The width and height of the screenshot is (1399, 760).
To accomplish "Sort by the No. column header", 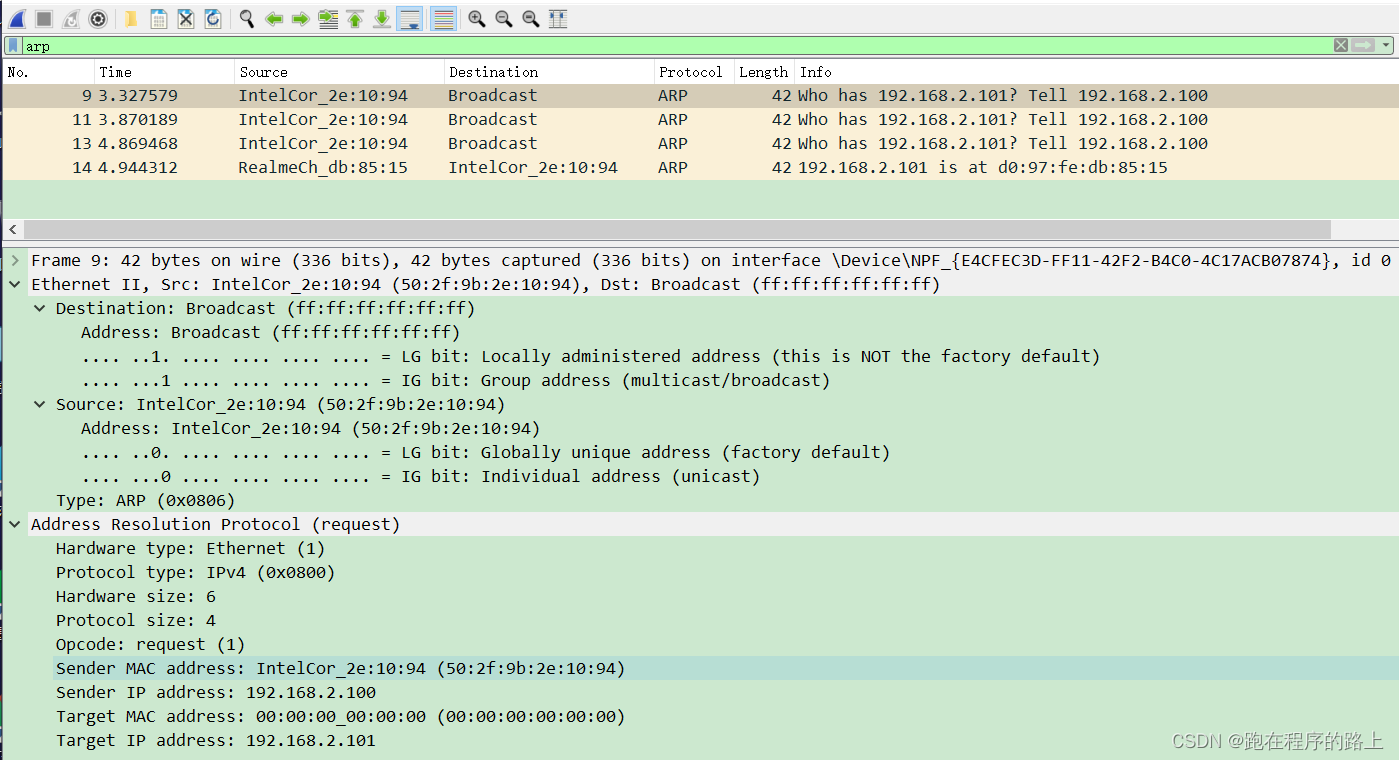I will [48, 72].
